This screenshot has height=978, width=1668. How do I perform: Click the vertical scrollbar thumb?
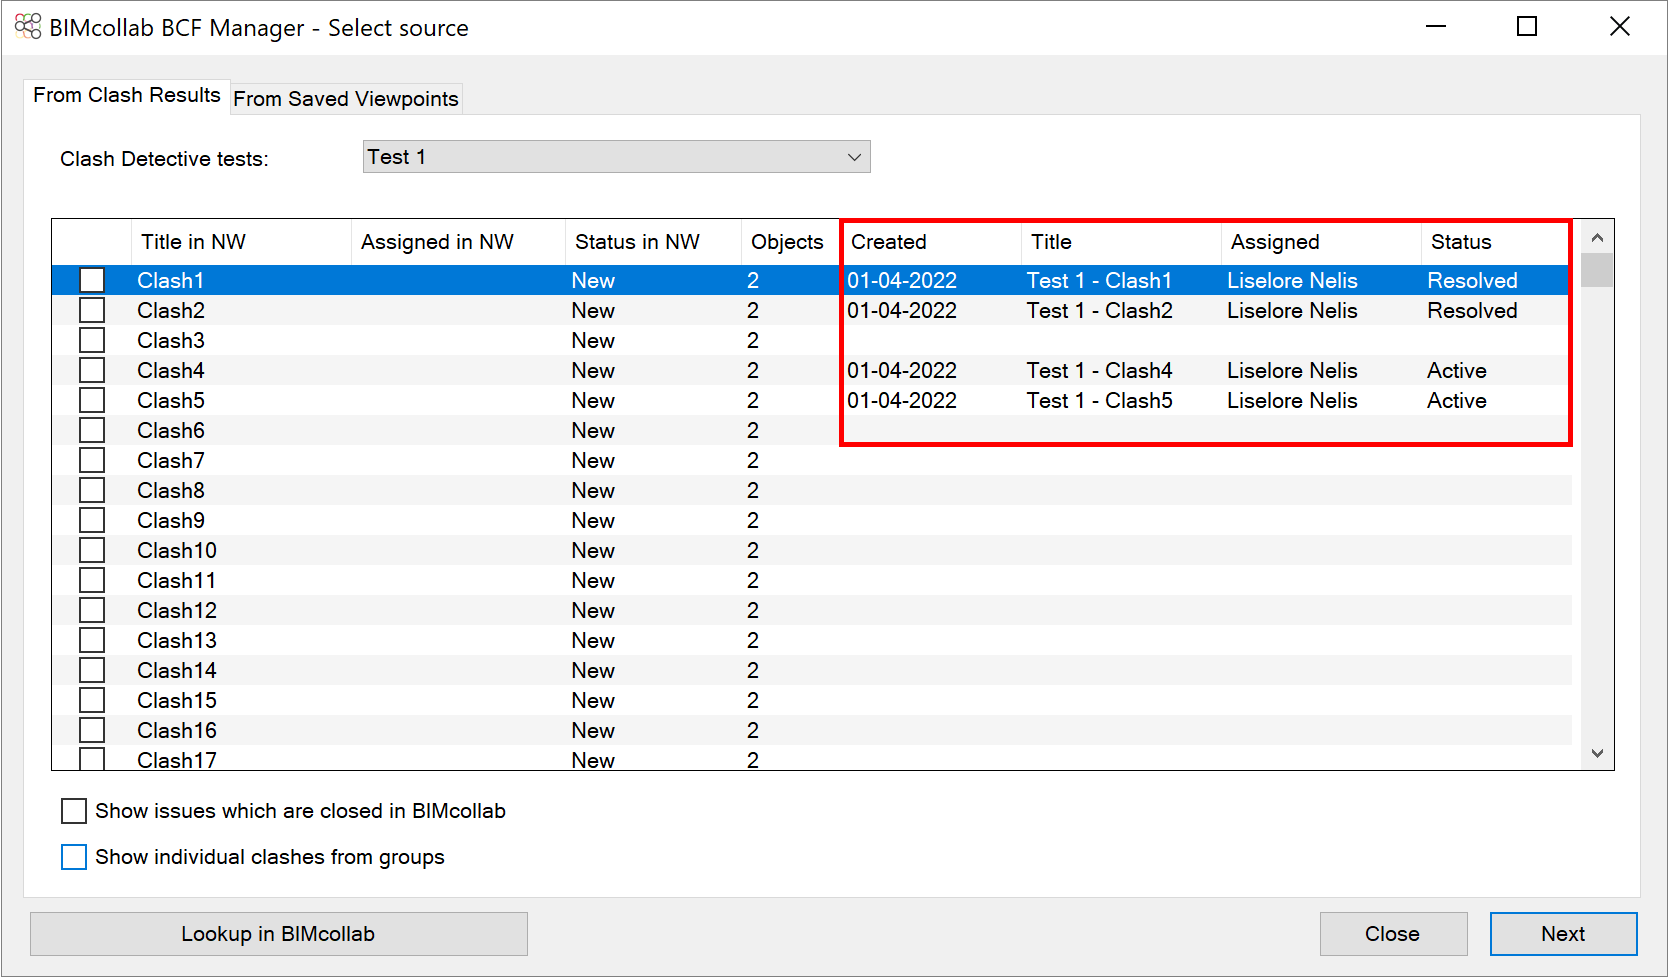coord(1597,271)
